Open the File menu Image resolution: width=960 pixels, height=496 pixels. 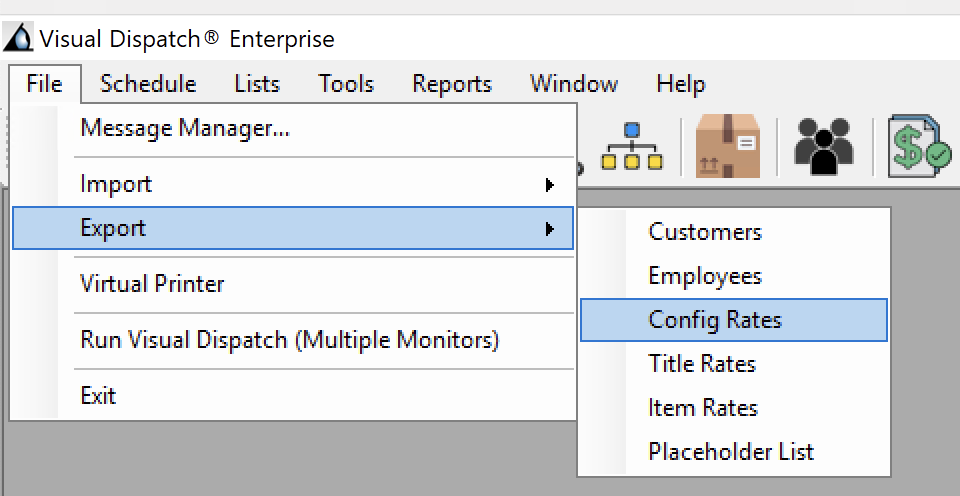[x=45, y=84]
